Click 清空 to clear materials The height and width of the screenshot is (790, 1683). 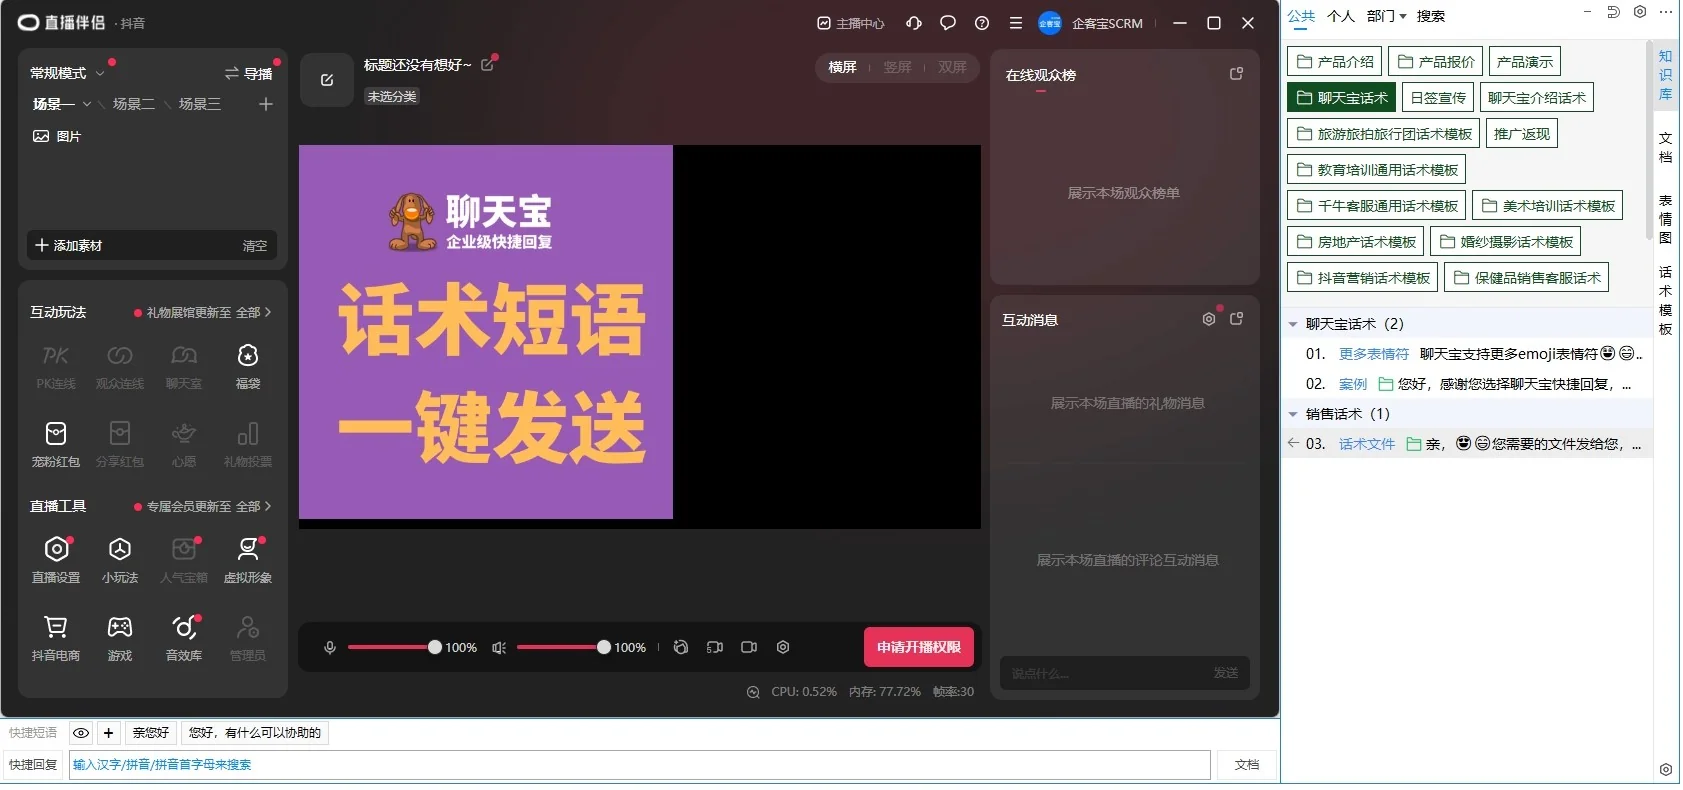[x=255, y=245]
